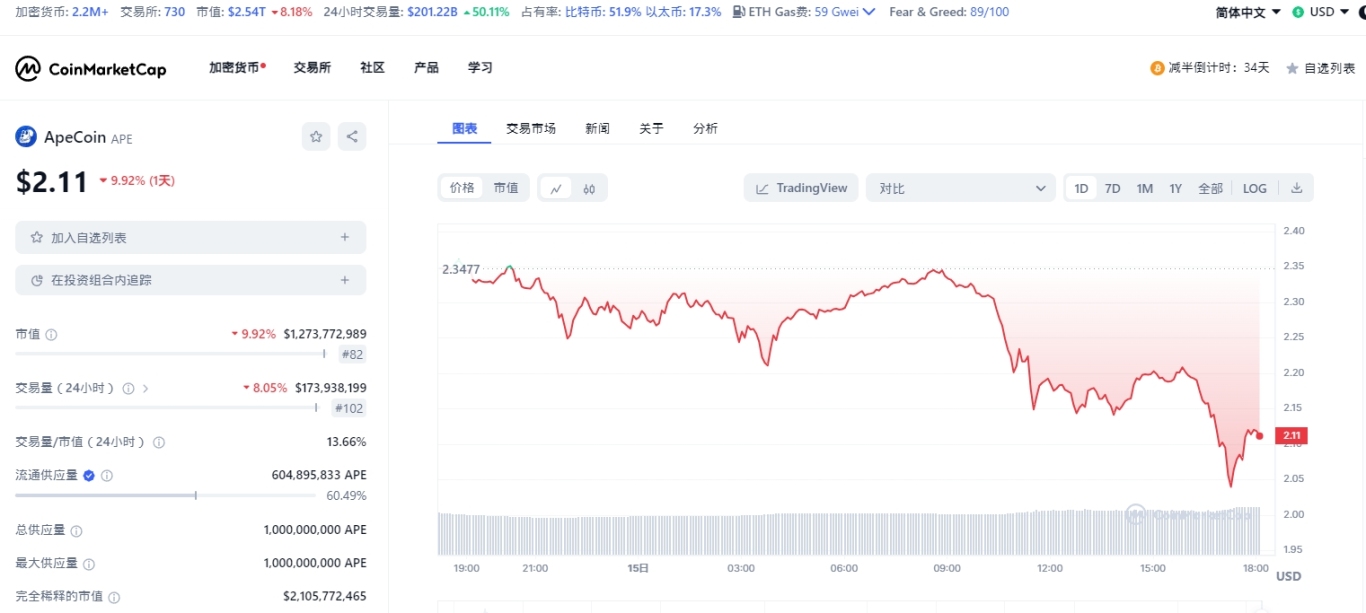The width and height of the screenshot is (1366, 613).
Task: Open info icon next to 完全稀释的市值
Action: click(x=114, y=597)
